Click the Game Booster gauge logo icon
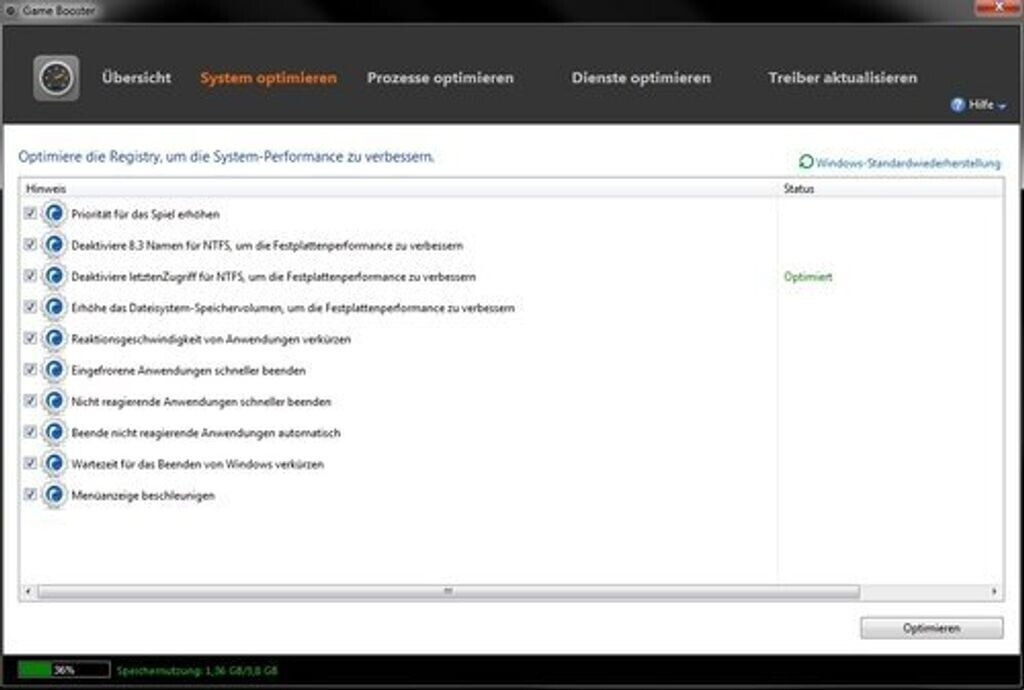Image resolution: width=1024 pixels, height=690 pixels. click(56, 78)
